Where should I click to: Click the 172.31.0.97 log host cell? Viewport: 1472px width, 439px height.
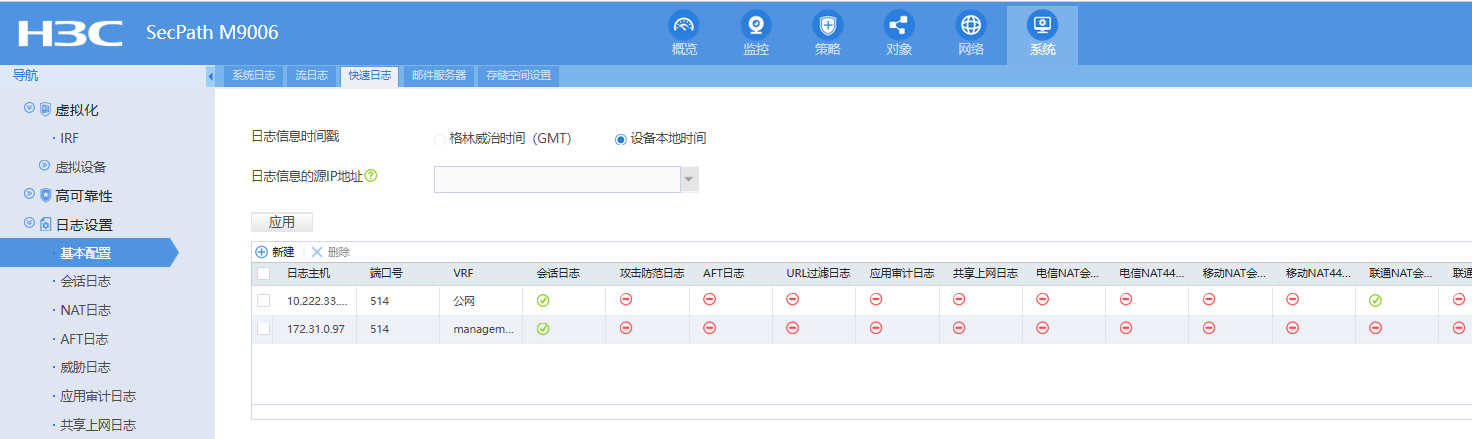coord(315,329)
